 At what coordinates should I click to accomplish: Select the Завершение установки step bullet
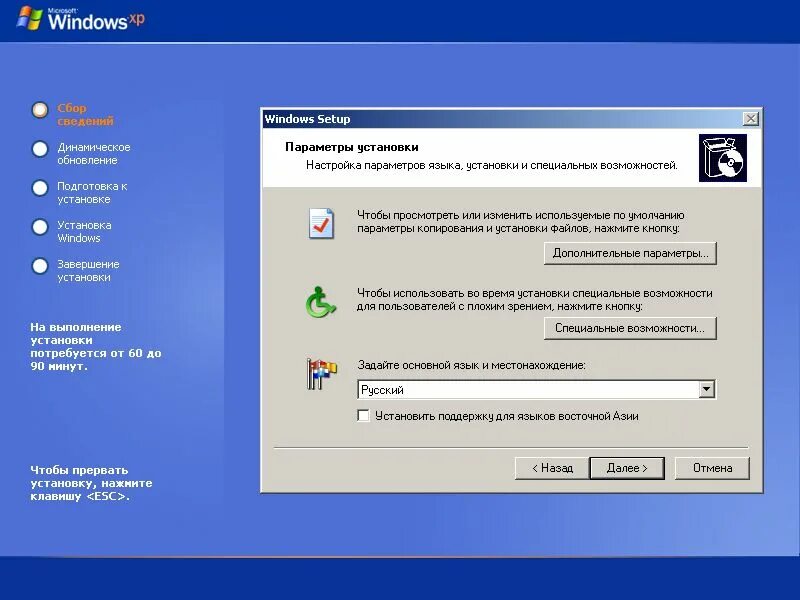40,266
